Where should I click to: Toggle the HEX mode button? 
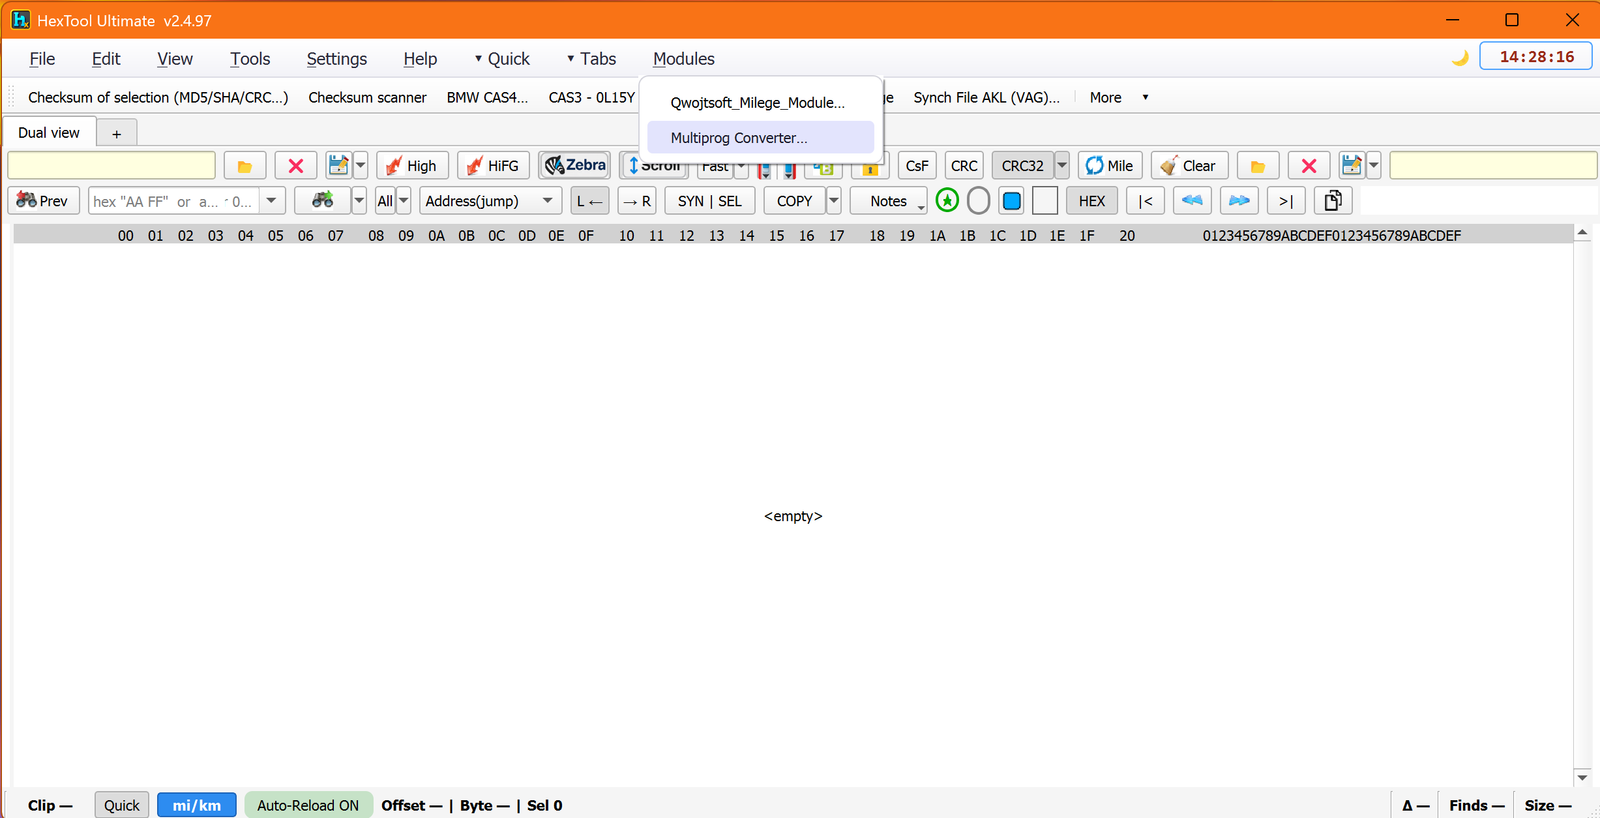(x=1092, y=201)
